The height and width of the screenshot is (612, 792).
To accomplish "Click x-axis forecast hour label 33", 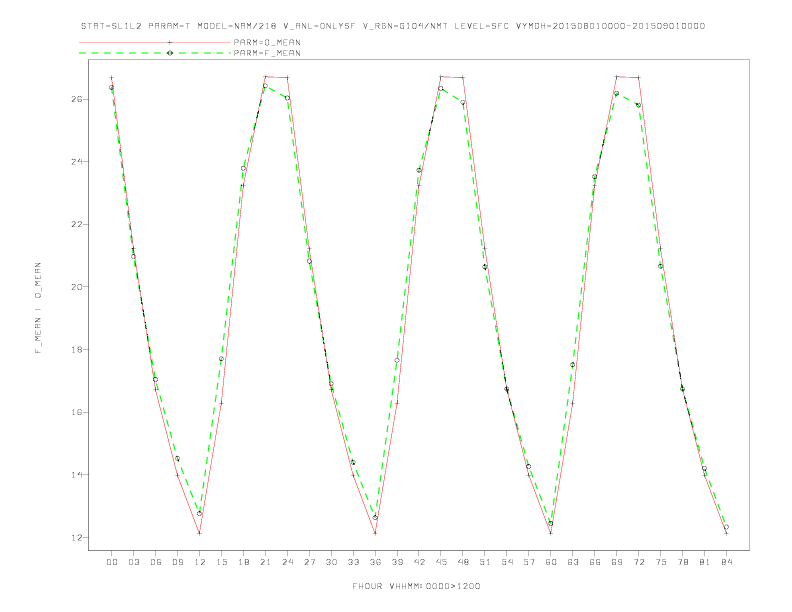I will click(x=353, y=562).
